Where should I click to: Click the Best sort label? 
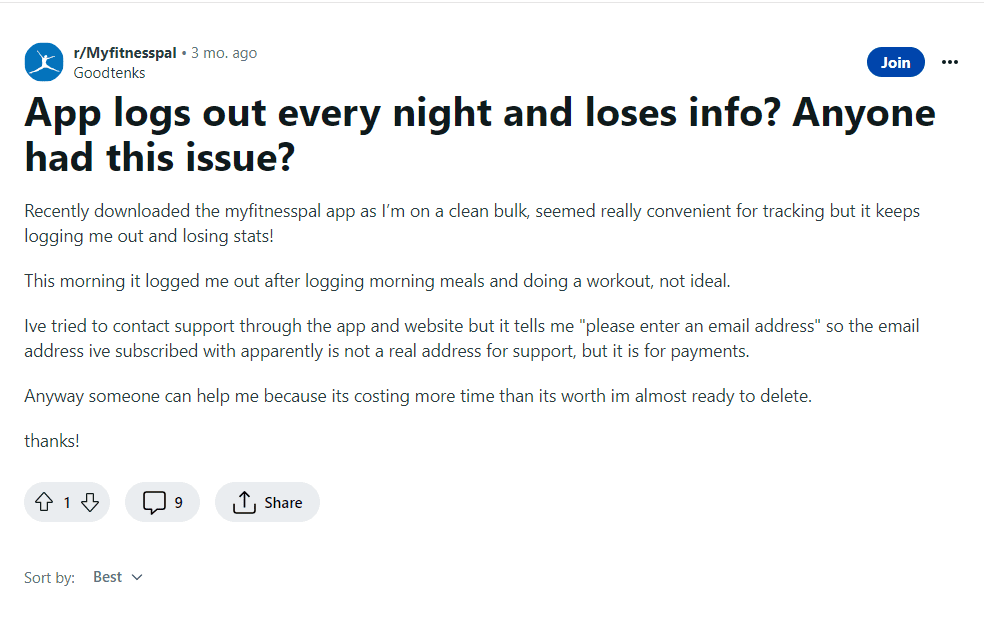click(105, 576)
